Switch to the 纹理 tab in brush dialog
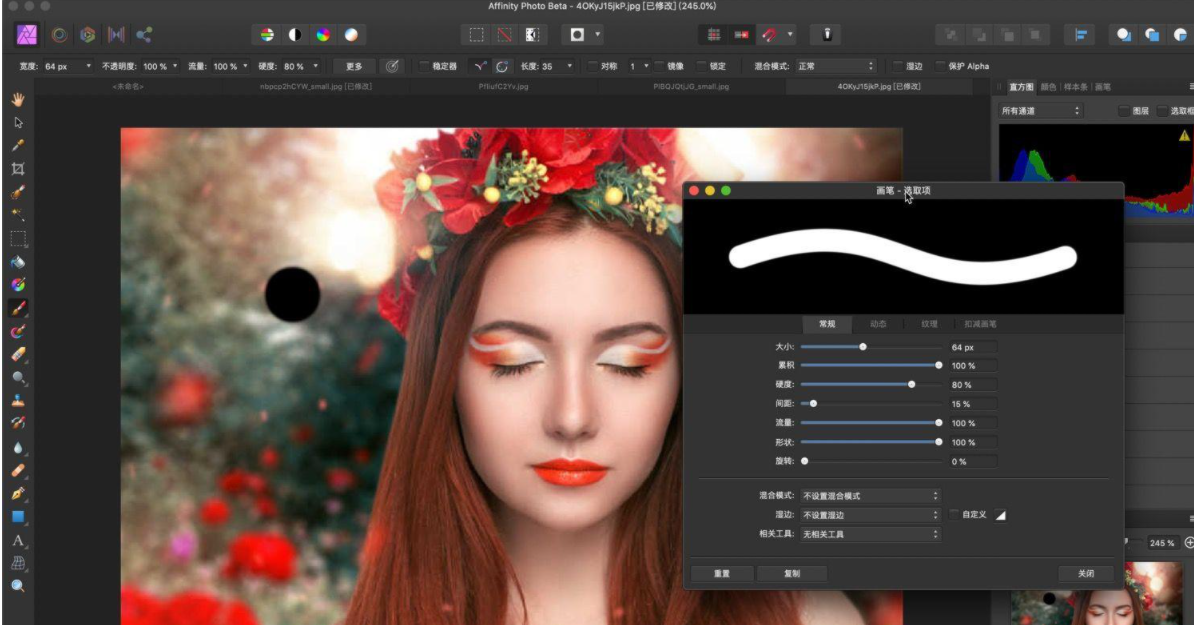This screenshot has height=625, width=1194. pos(929,324)
